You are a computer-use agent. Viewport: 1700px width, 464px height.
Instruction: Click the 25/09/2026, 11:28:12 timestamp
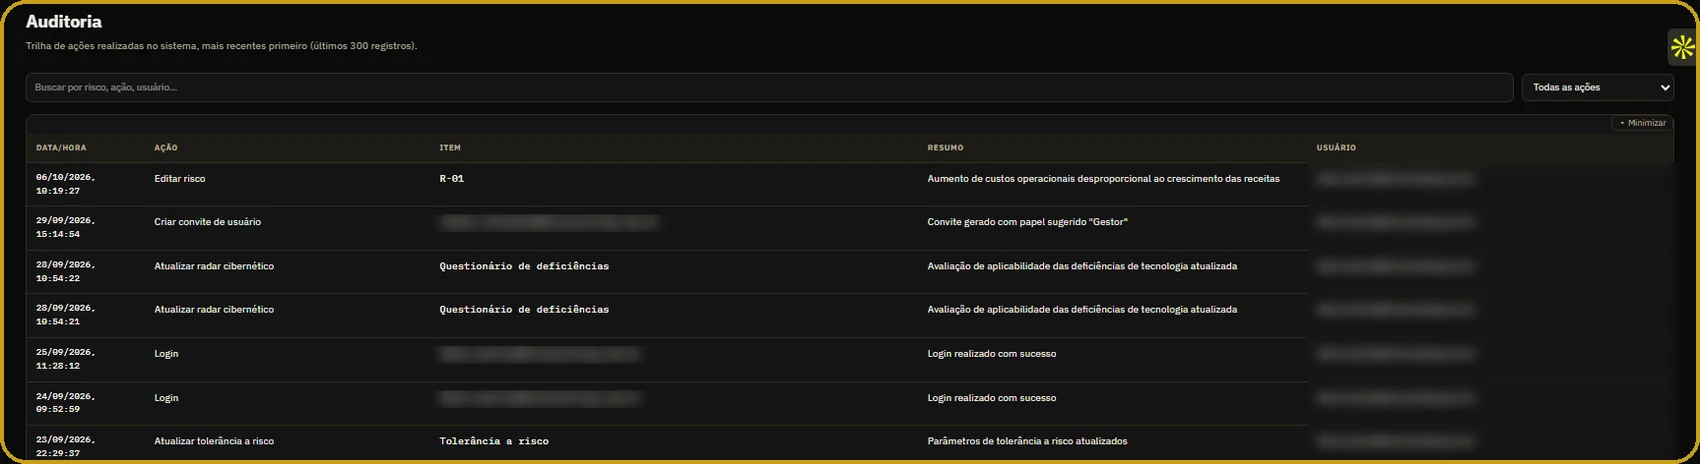coord(66,359)
